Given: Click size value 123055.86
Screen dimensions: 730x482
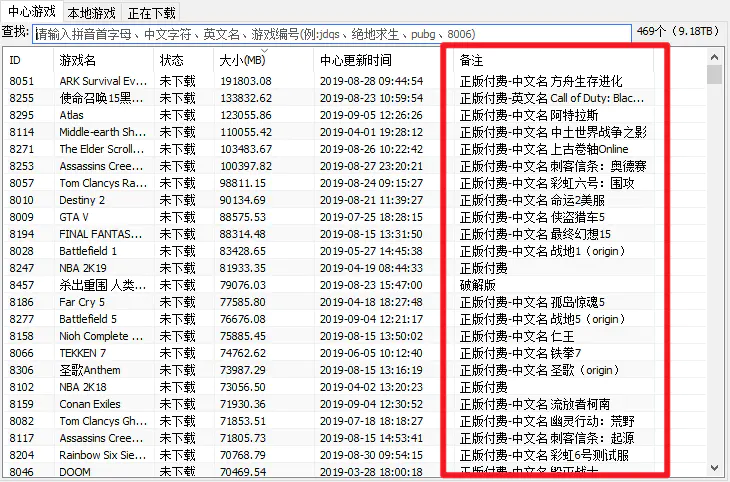Looking at the screenshot, I should point(246,115).
